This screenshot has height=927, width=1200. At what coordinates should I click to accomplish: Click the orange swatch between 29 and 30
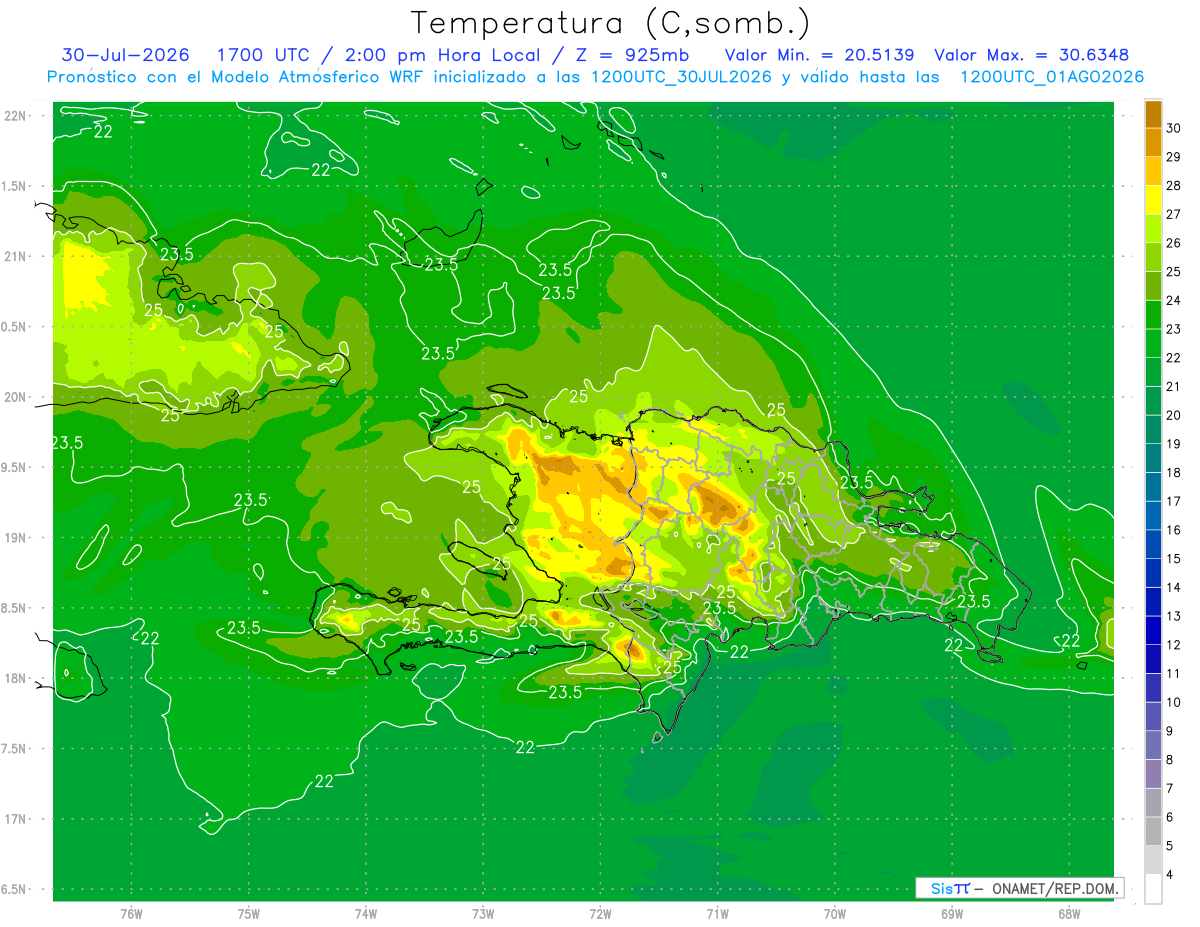(x=1153, y=142)
